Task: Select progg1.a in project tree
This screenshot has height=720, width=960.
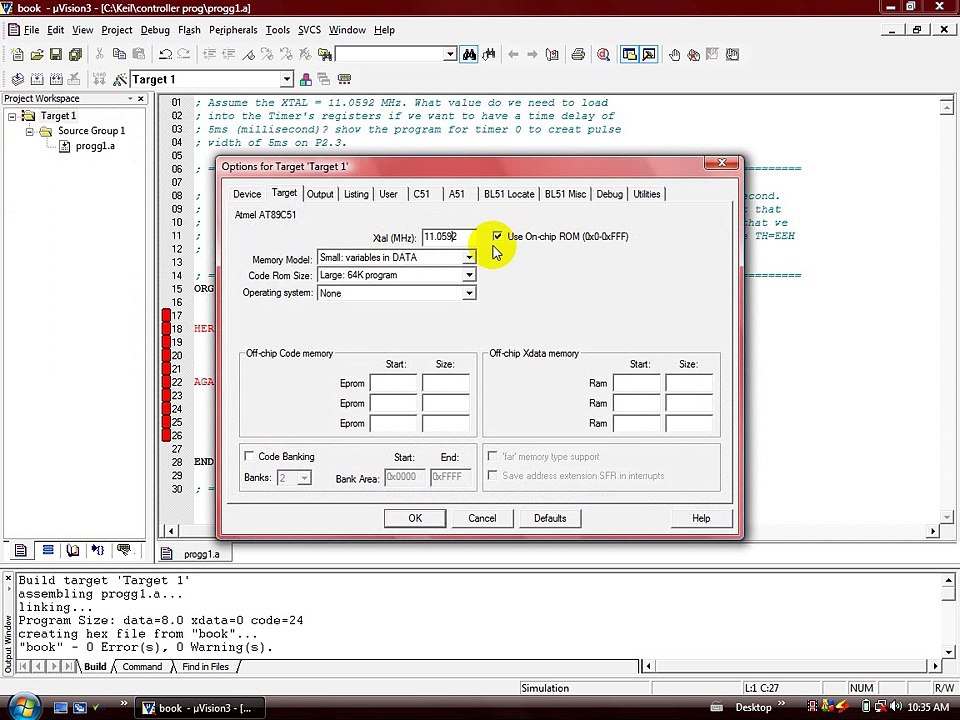Action: (95, 146)
